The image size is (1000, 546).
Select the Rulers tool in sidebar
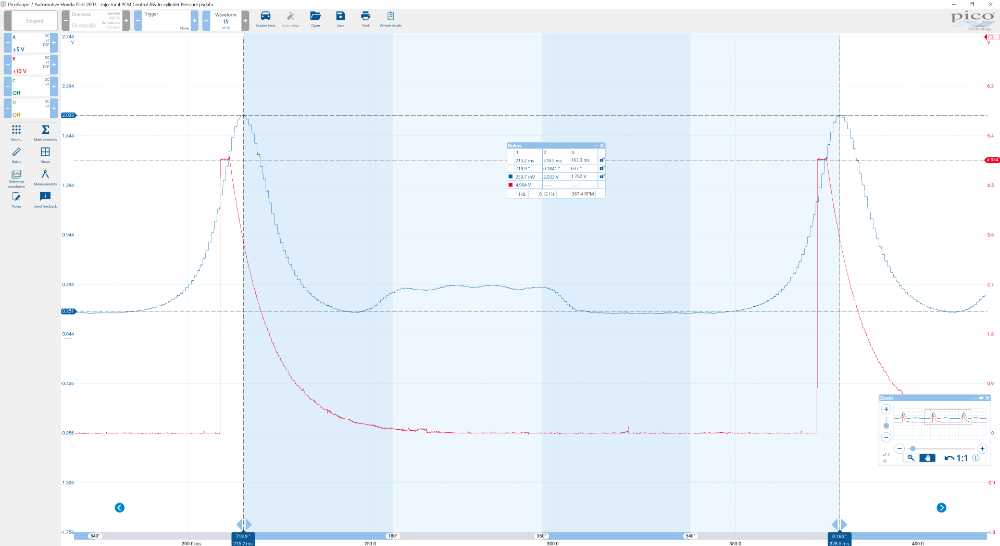click(x=16, y=154)
